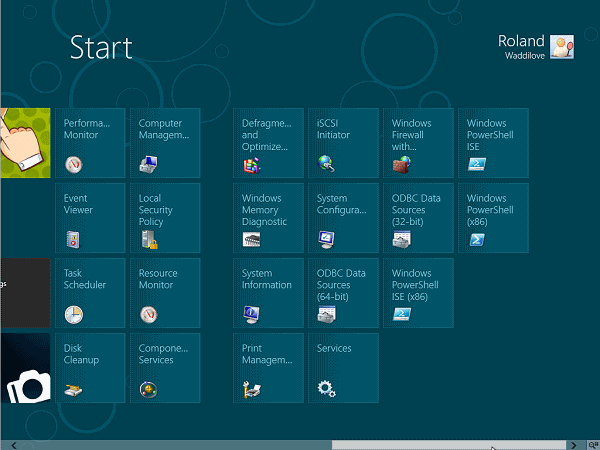Open the System Configuration tile
600x450 pixels.
(344, 218)
